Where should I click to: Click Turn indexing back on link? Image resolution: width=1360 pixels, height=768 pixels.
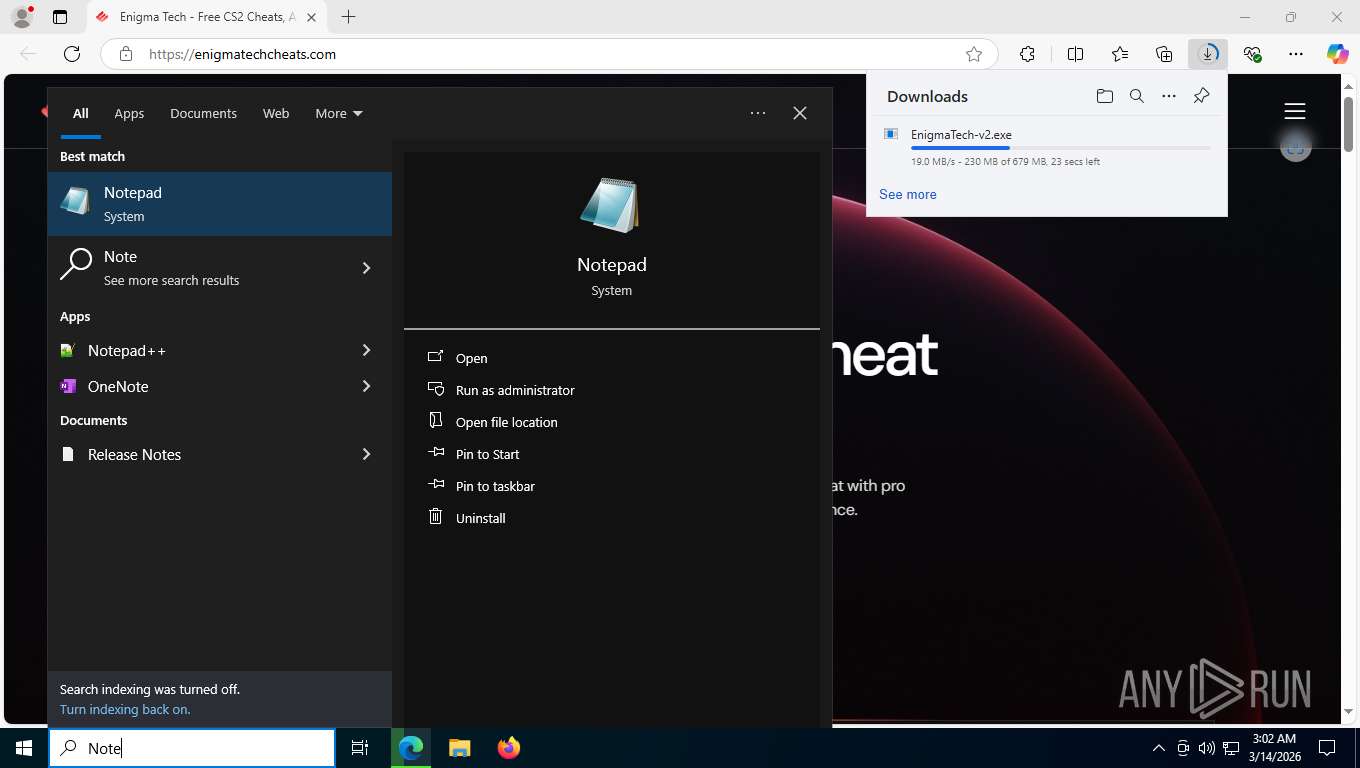click(x=125, y=709)
